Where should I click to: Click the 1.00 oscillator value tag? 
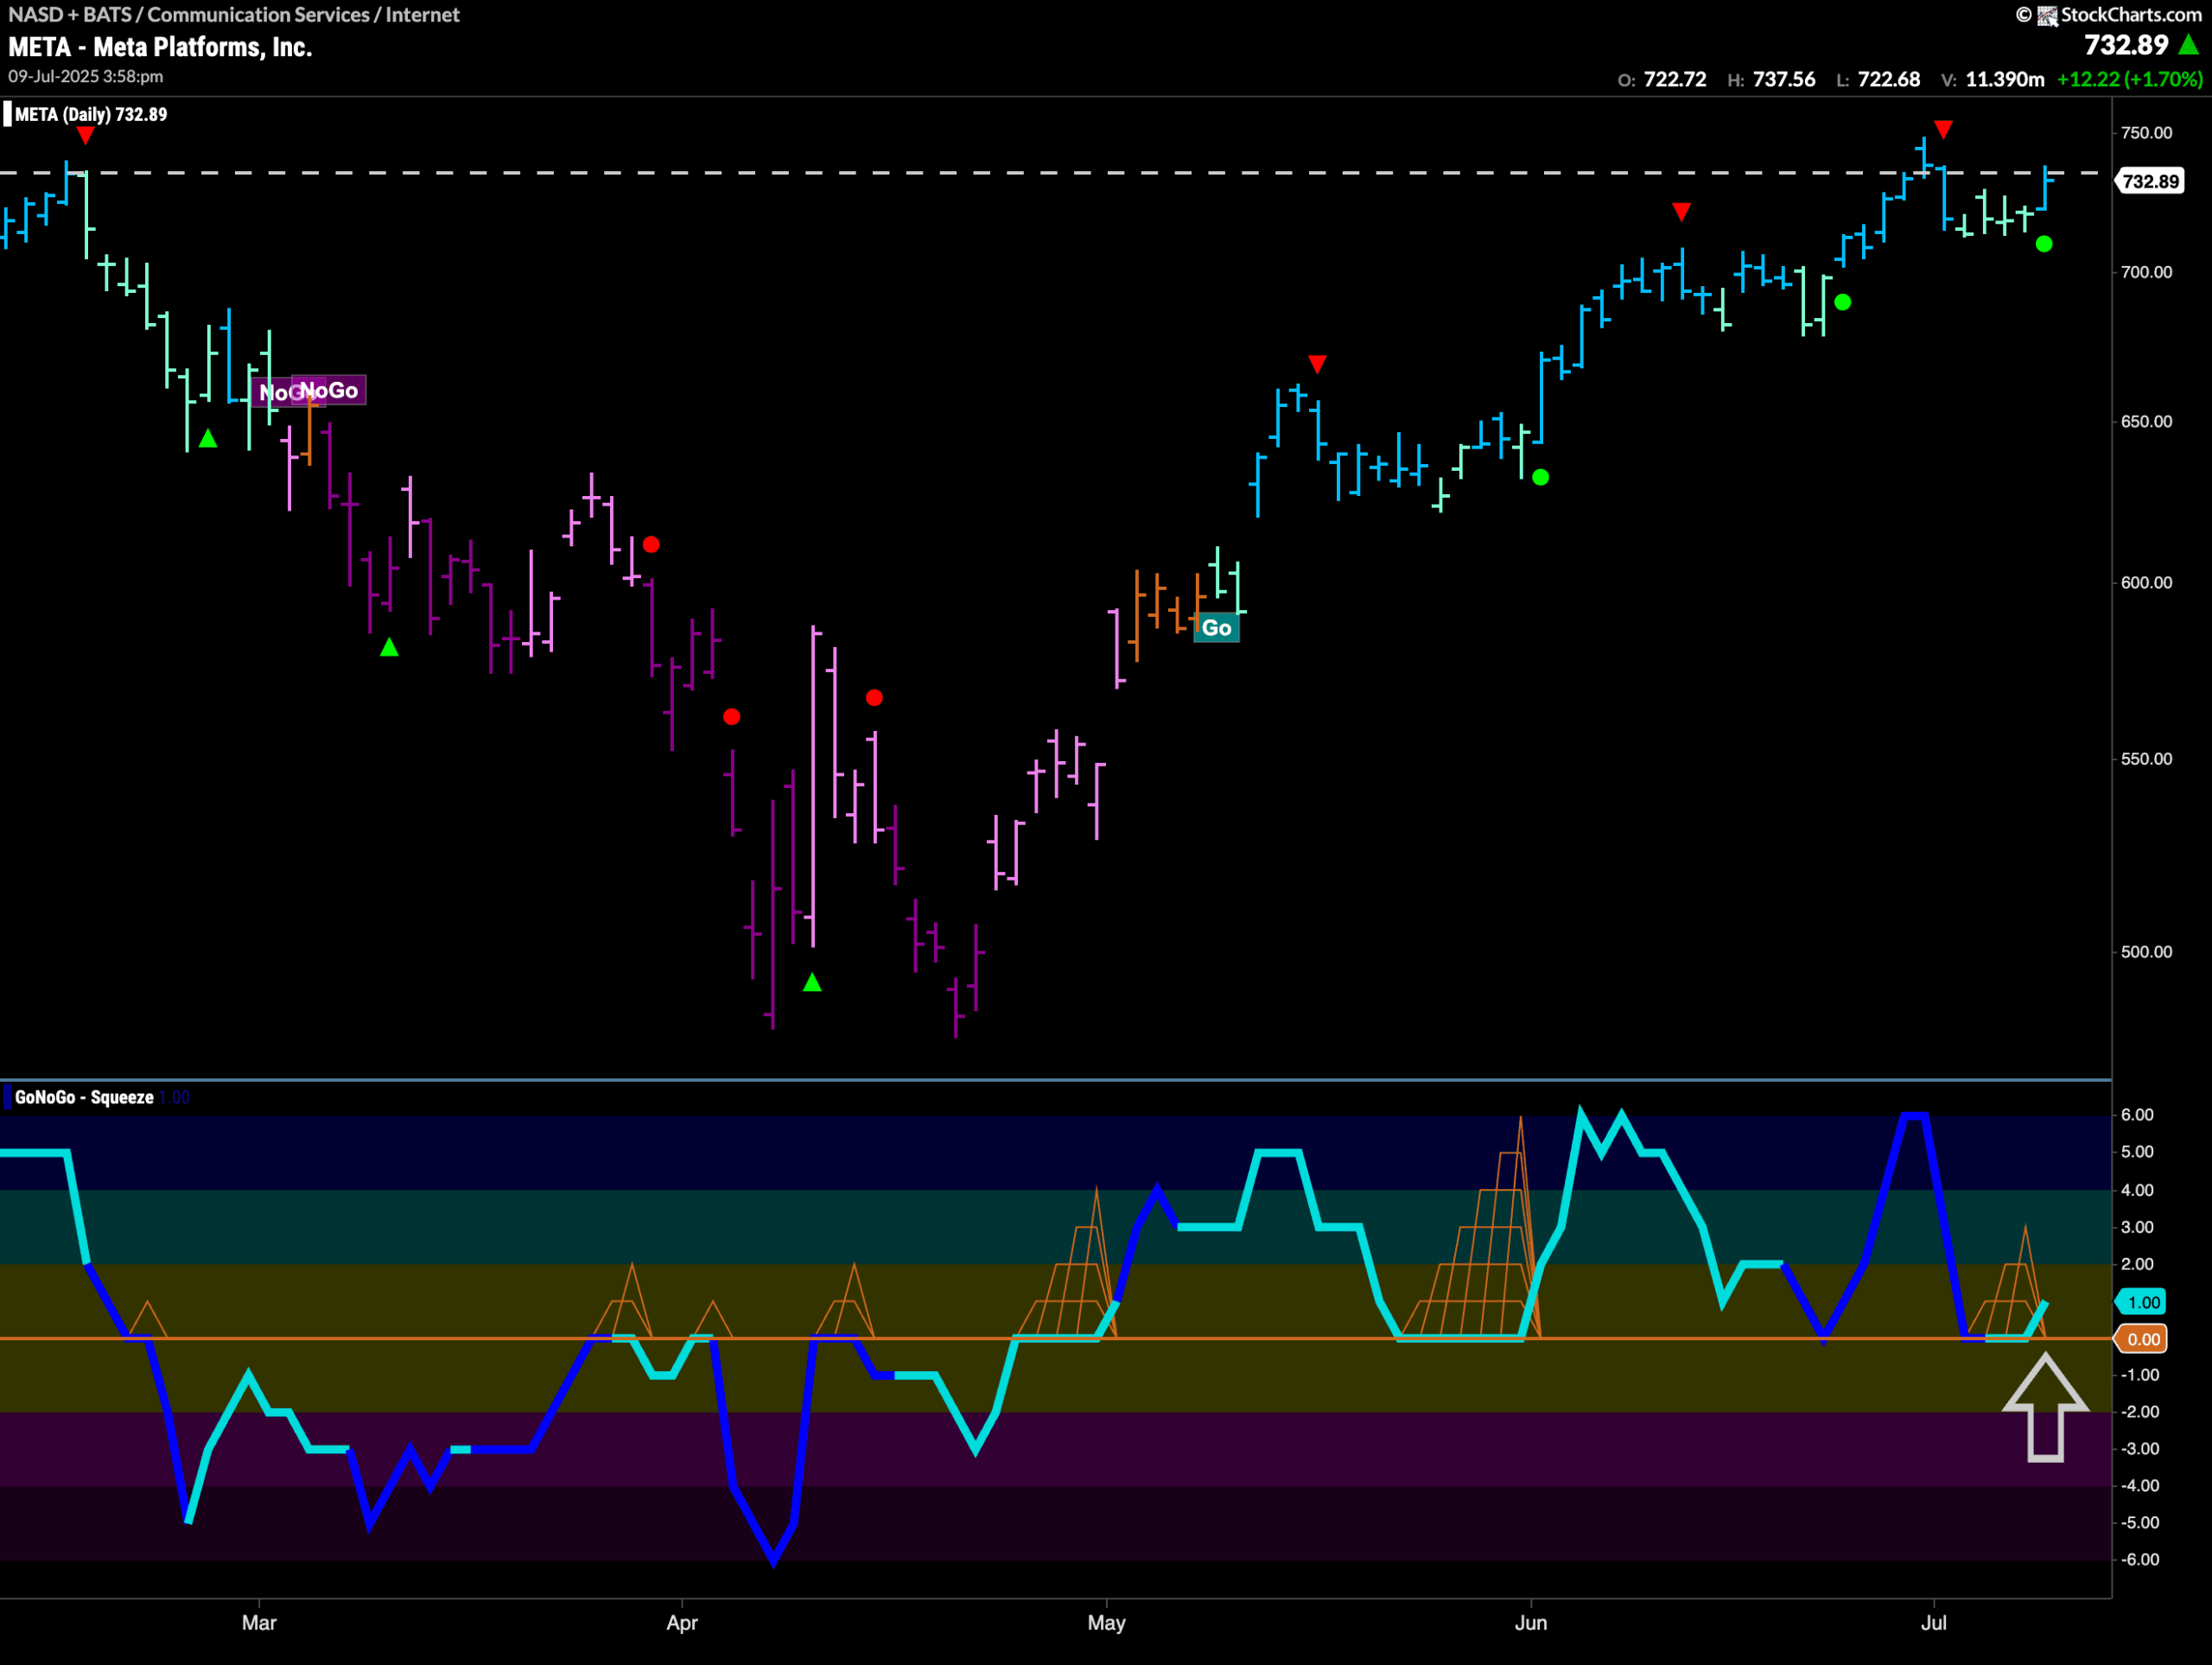2142,1302
